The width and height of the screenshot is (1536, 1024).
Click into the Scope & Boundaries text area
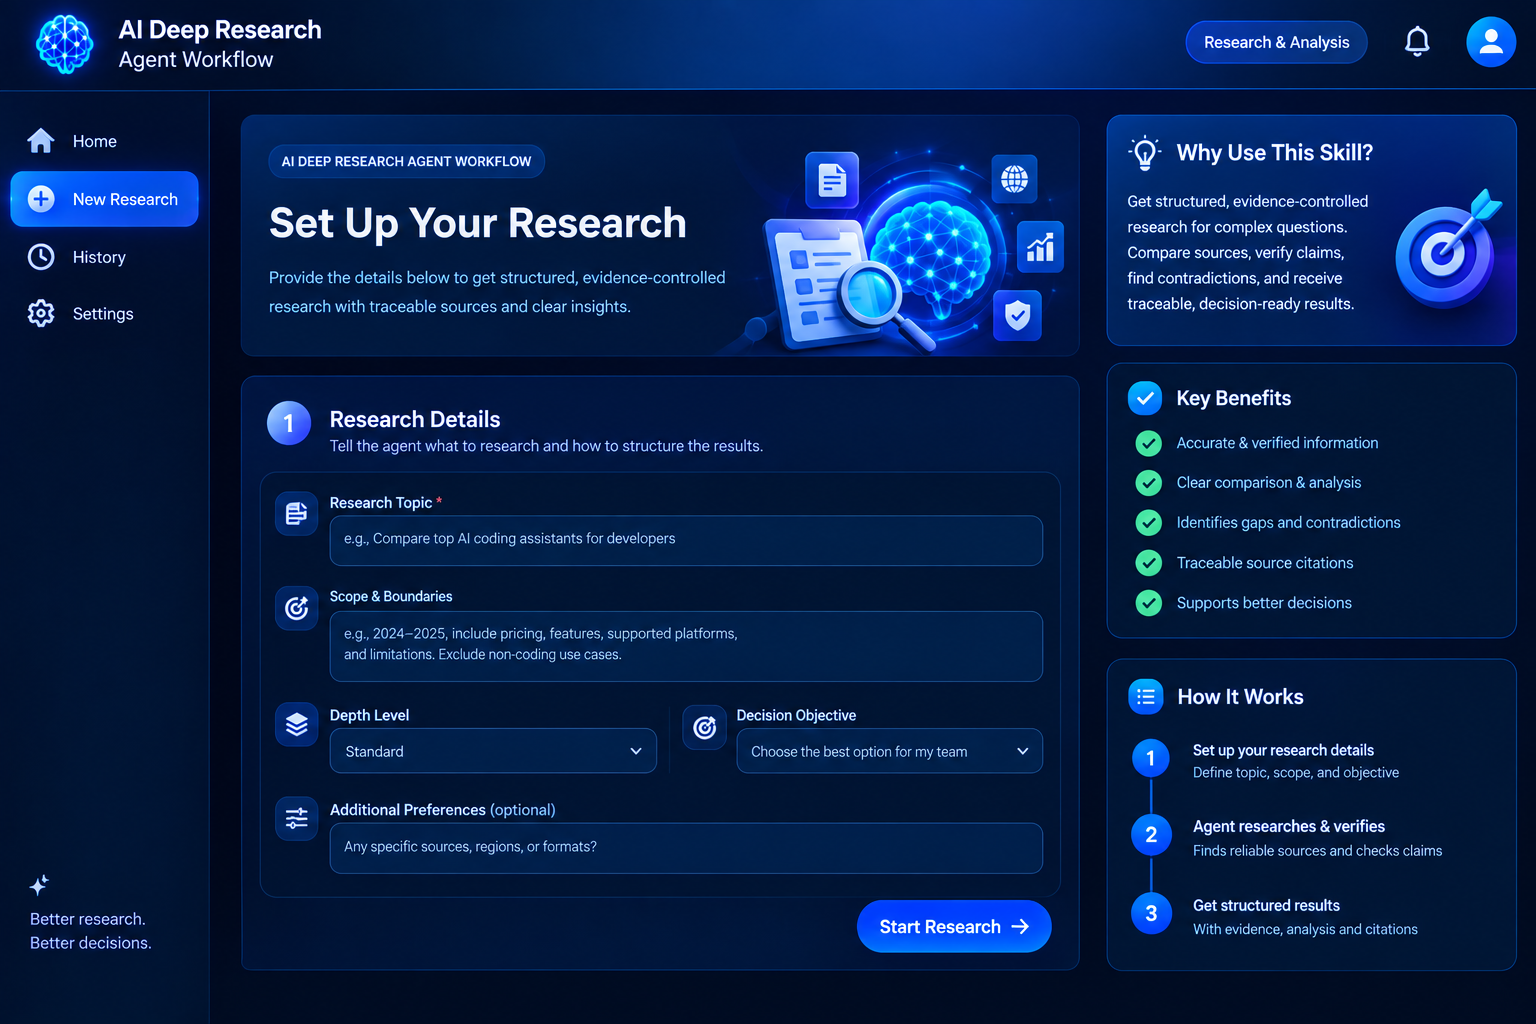(x=686, y=646)
